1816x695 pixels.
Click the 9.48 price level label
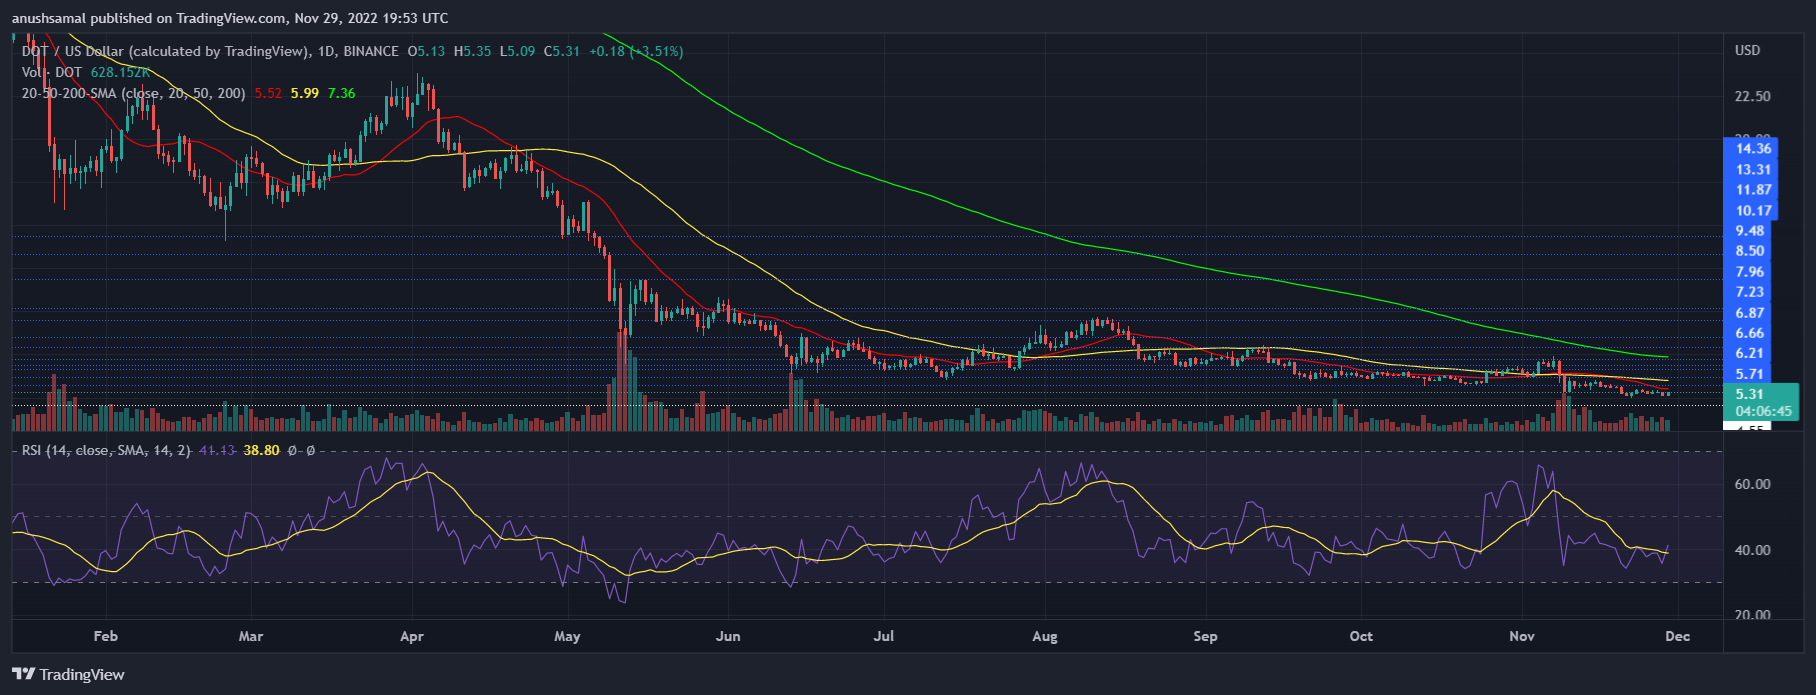coord(1750,231)
